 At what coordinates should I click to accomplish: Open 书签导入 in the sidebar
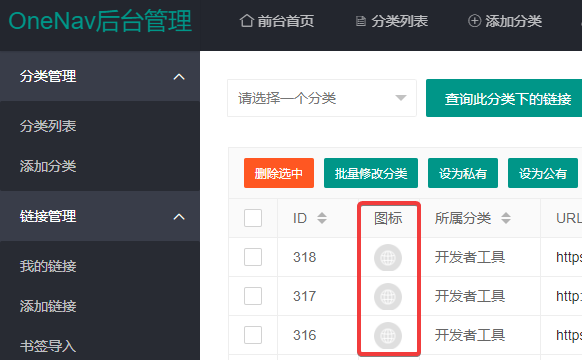(x=48, y=346)
